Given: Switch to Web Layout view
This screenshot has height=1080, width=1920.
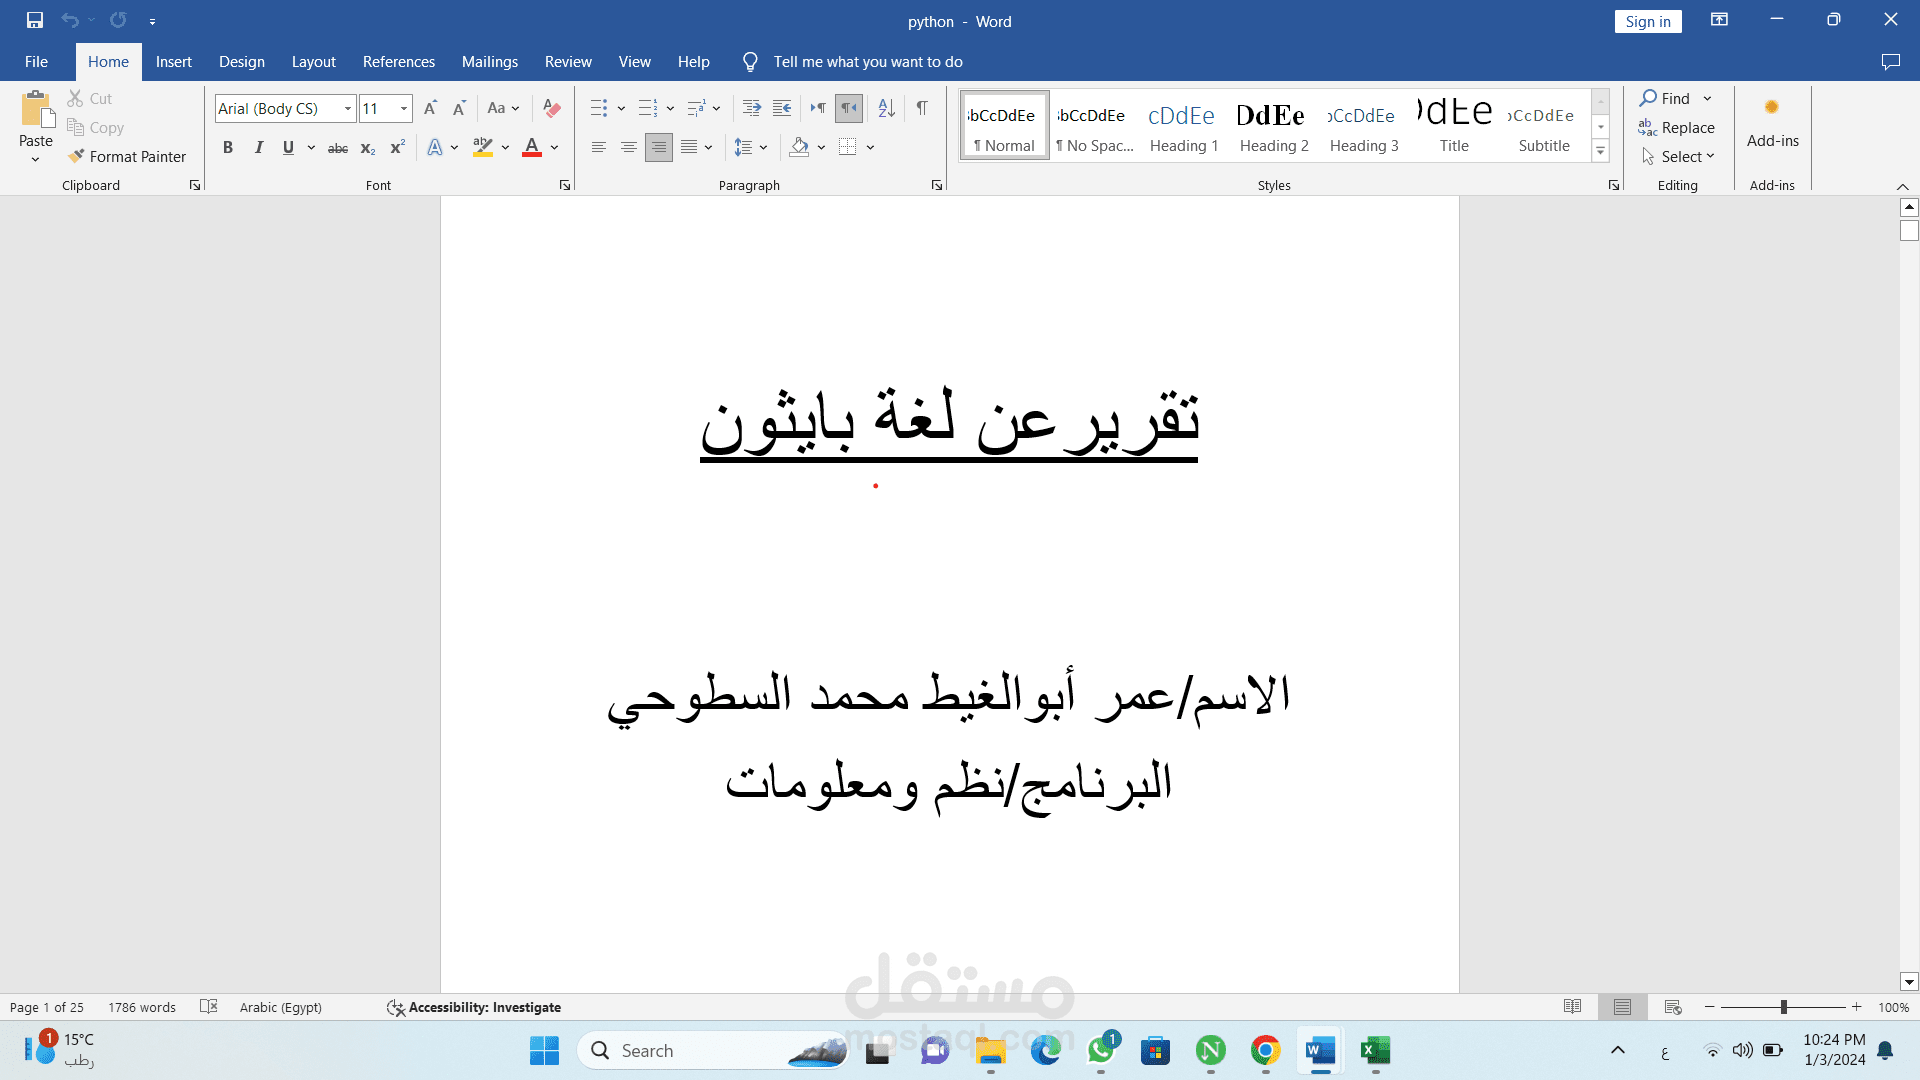Looking at the screenshot, I should pyautogui.click(x=1673, y=1007).
